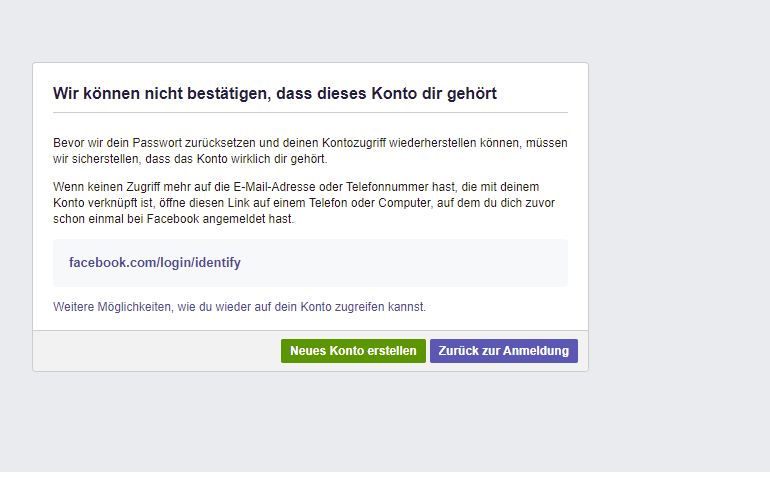Click the paragraph starting with Bevor wir
Image resolution: width=770 pixels, height=478 pixels.
tap(310, 151)
